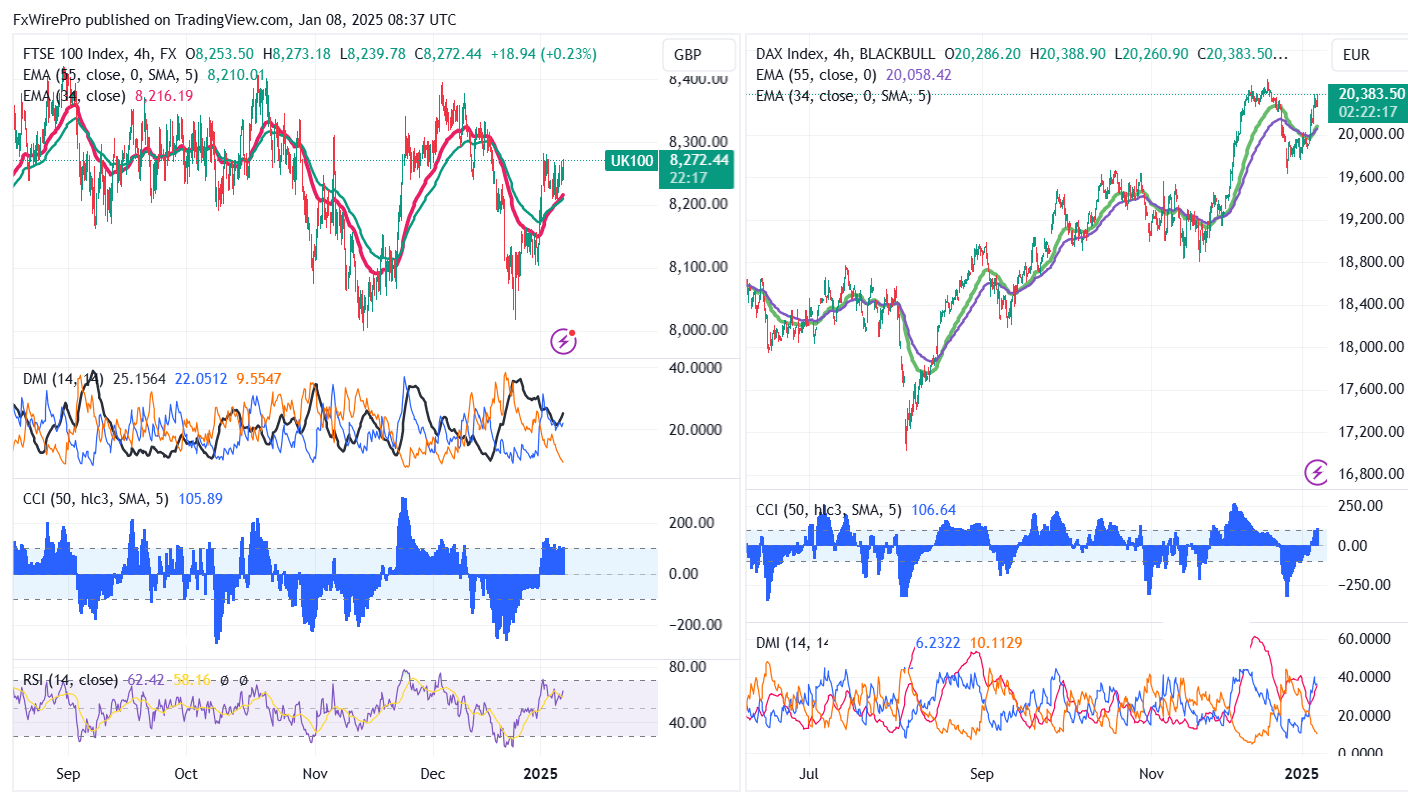Click the 250.00 level on the DAX CCI axis
Screen dimensions: 1408x798
(x=1360, y=506)
